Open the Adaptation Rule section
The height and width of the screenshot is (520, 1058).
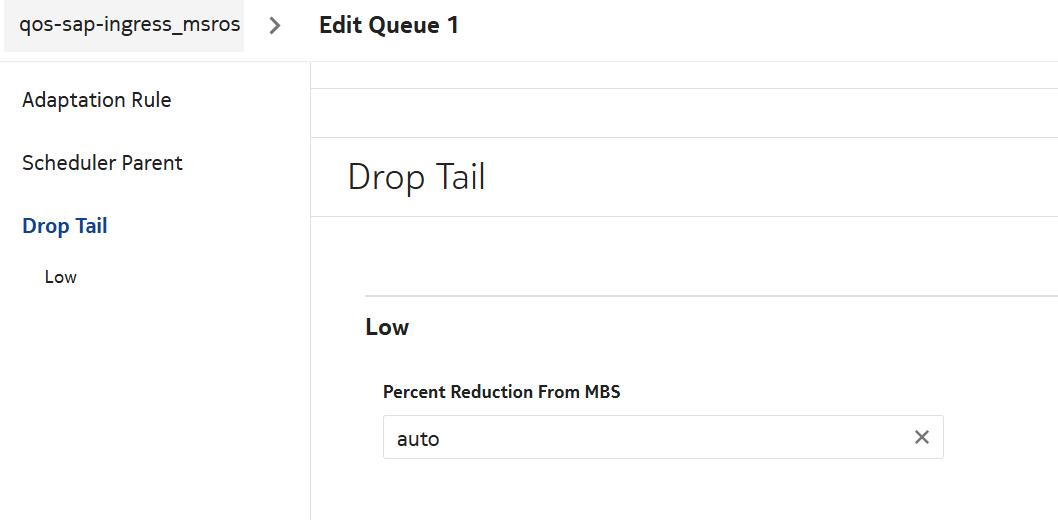click(x=97, y=100)
